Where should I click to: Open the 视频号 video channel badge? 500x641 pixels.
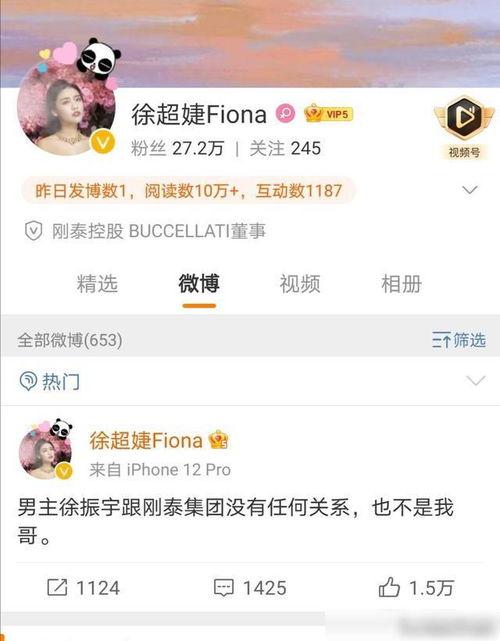point(464,127)
